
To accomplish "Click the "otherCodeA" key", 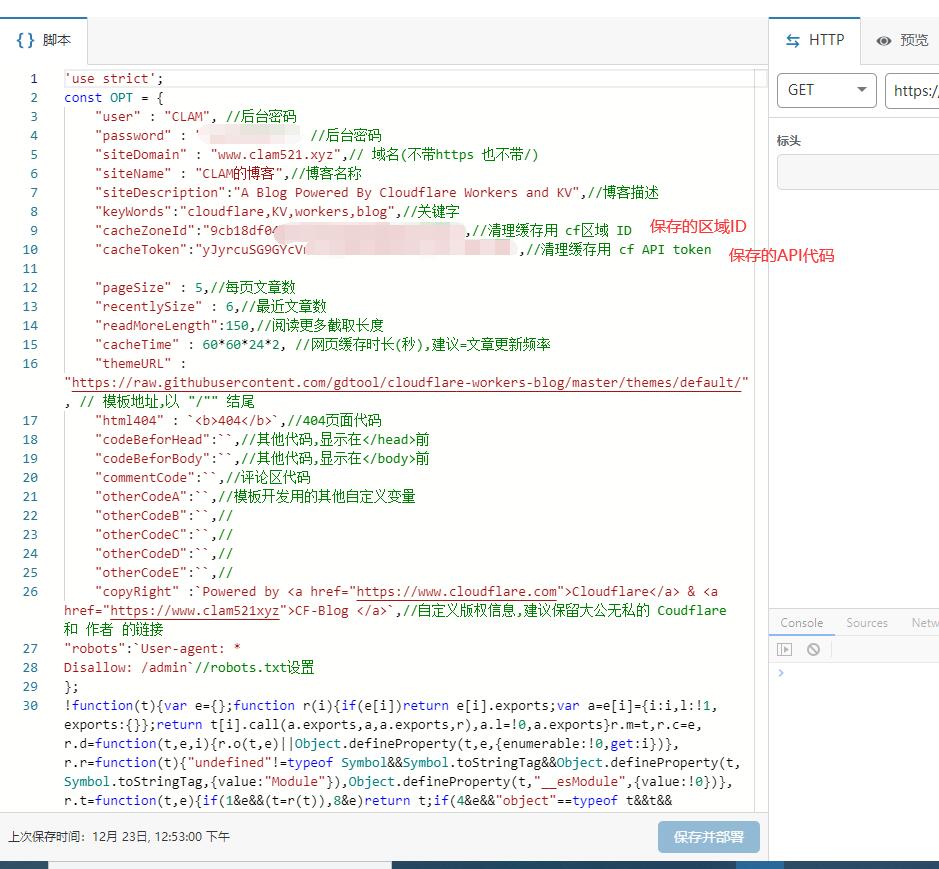I will click(x=141, y=497).
